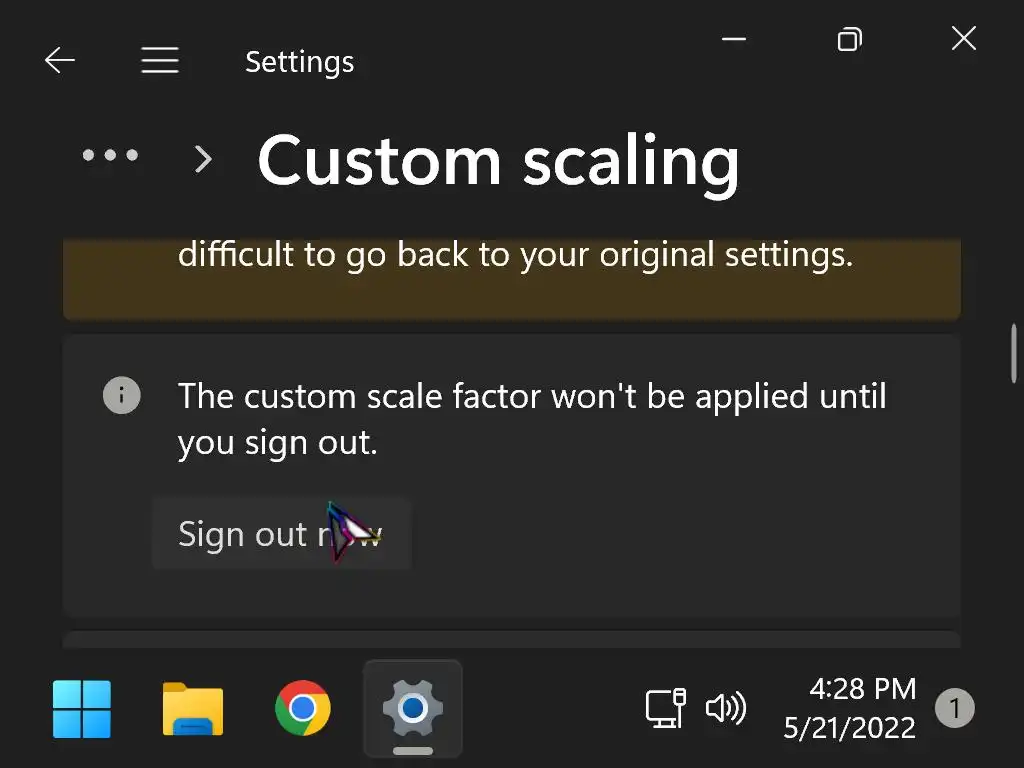
Task: Click the yellow warning banner text
Action: [515, 255]
